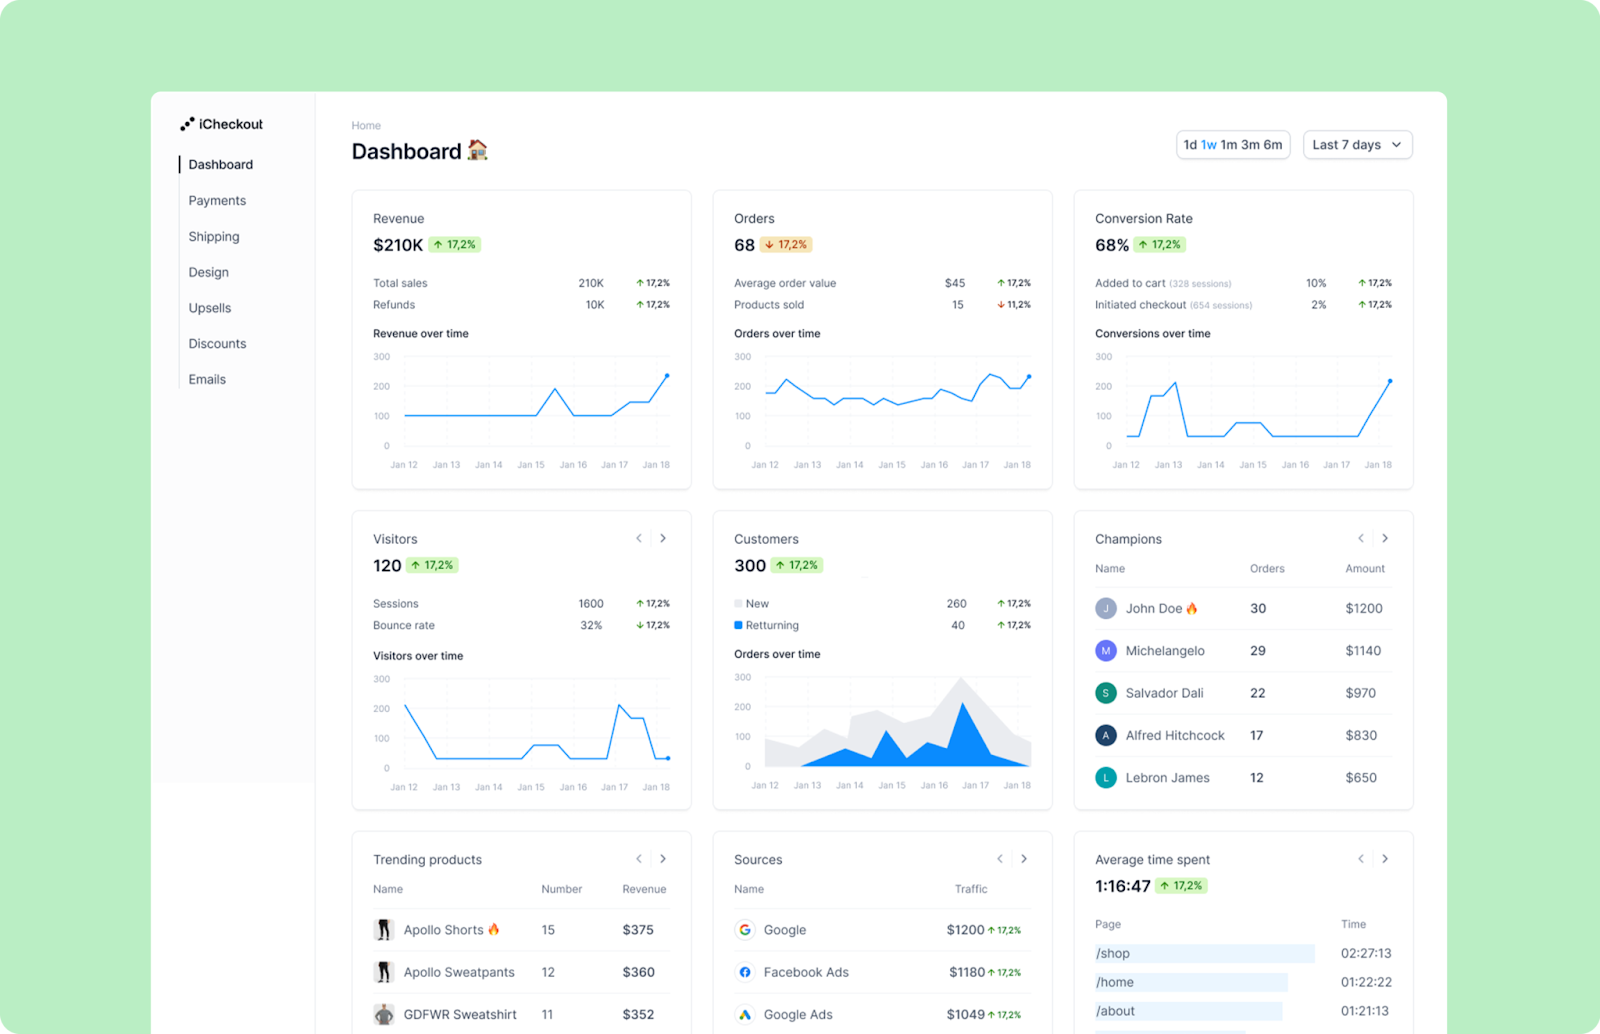Click the /about page bar
The image size is (1600, 1034).
(1188, 1011)
